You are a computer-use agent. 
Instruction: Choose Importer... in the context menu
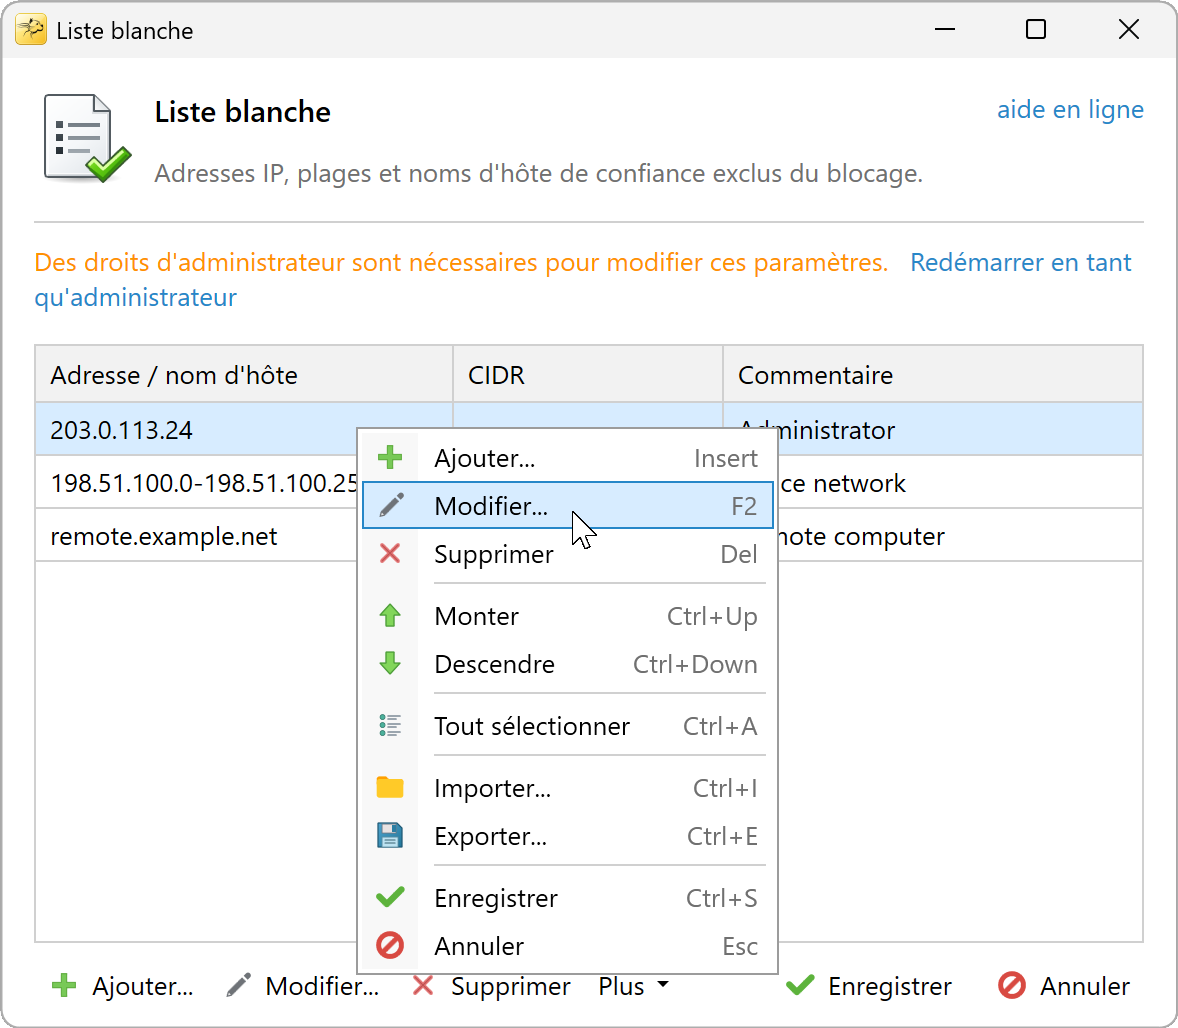pos(567,788)
